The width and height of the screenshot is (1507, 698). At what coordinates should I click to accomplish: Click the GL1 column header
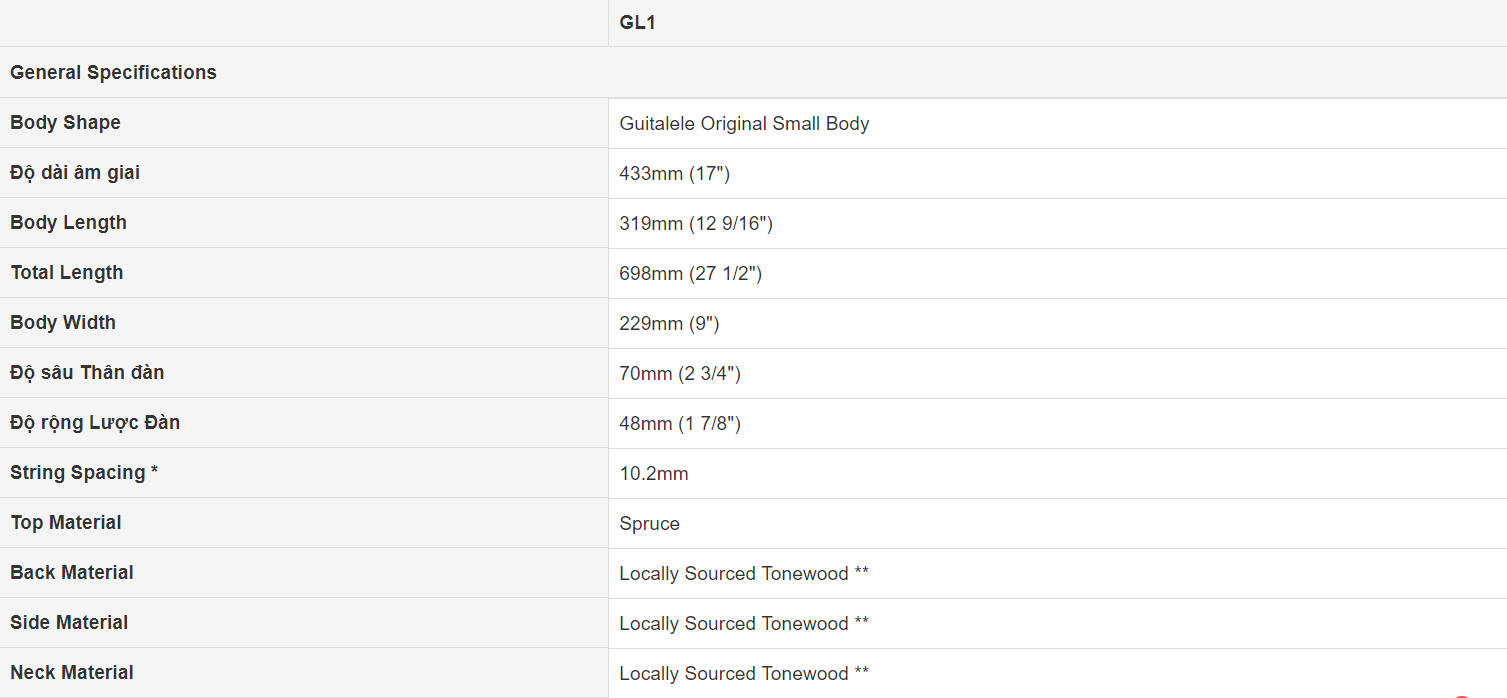pyautogui.click(x=637, y=23)
